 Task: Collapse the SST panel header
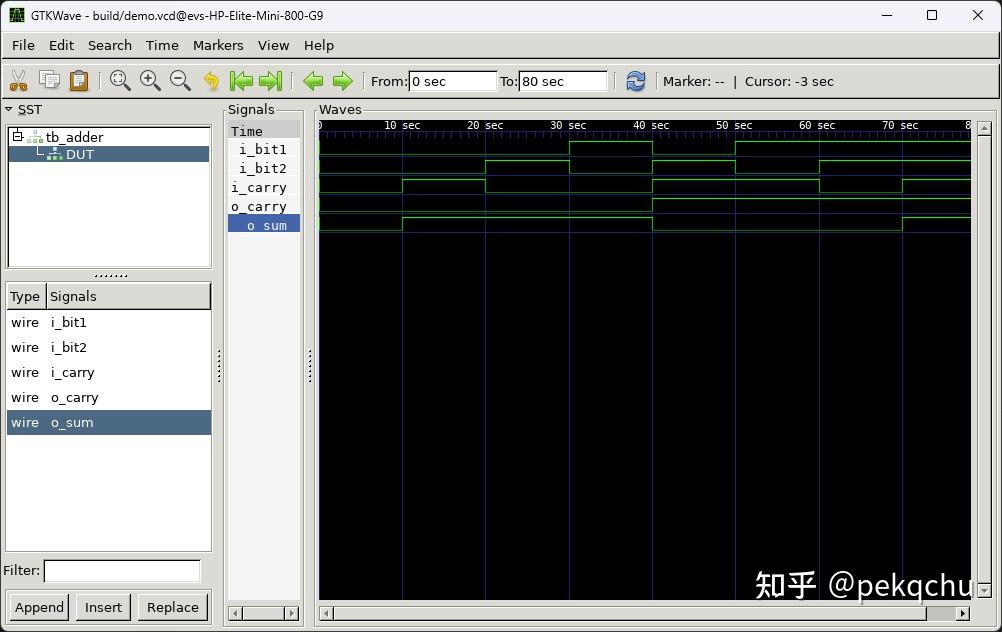pyautogui.click(x=9, y=109)
